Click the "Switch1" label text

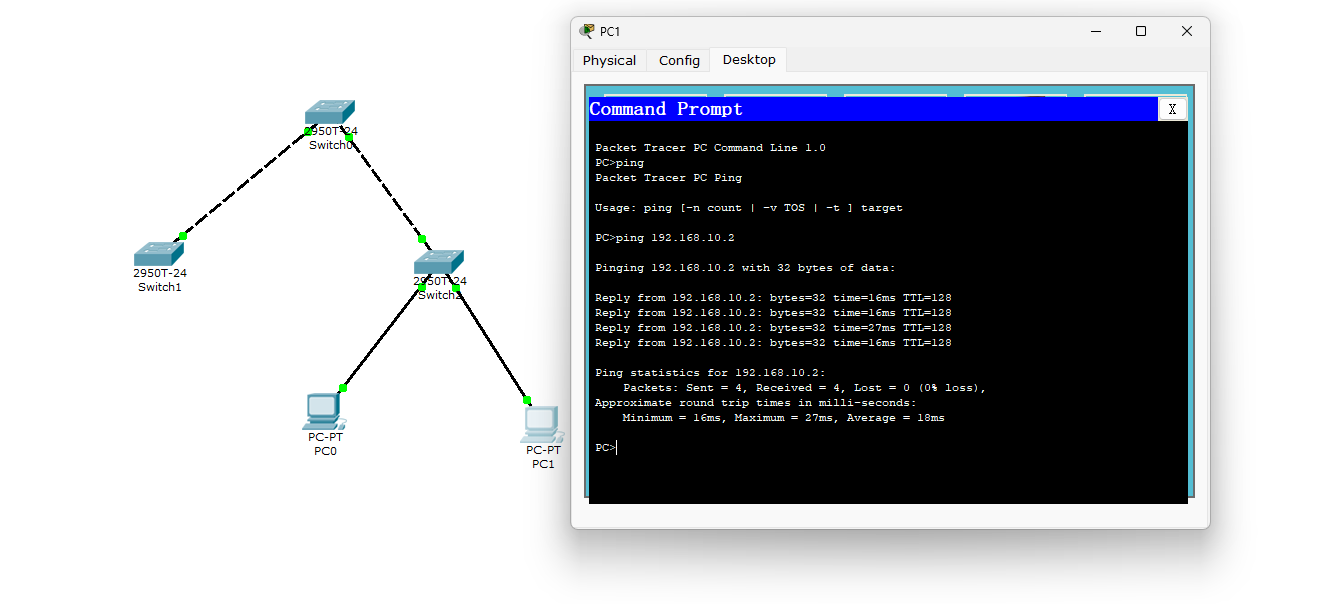point(160,287)
